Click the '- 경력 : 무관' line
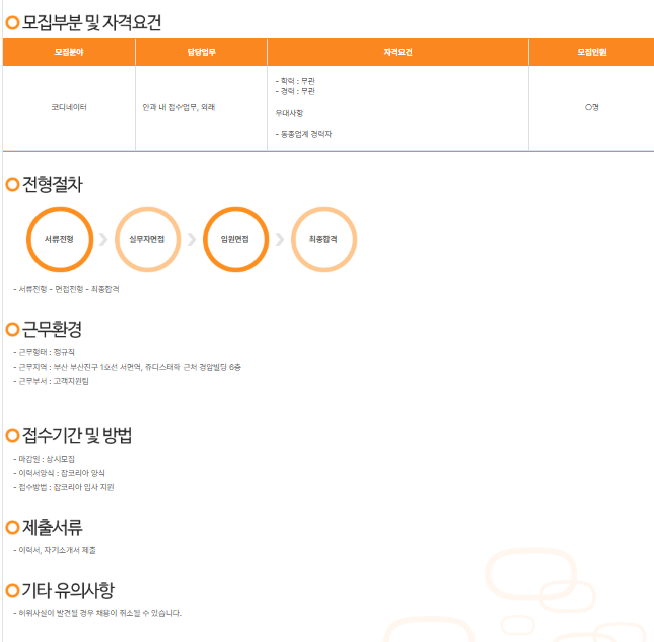 295,91
